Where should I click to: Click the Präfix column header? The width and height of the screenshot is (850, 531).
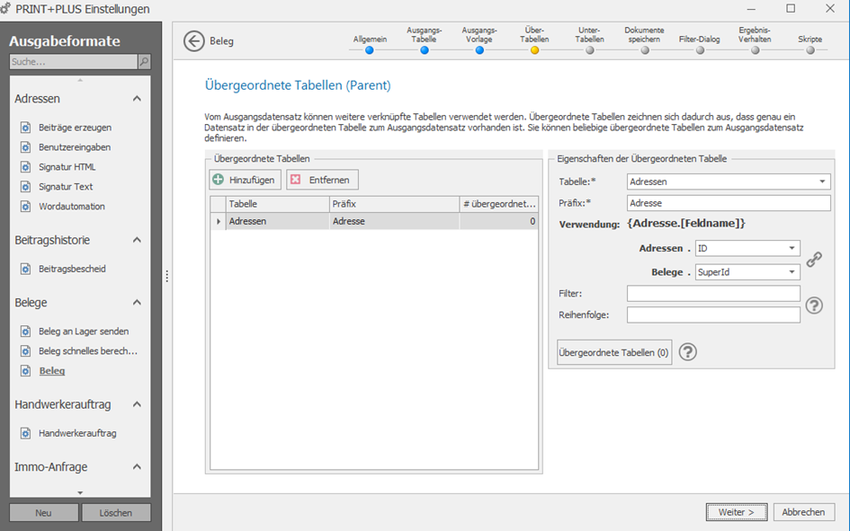[394, 204]
